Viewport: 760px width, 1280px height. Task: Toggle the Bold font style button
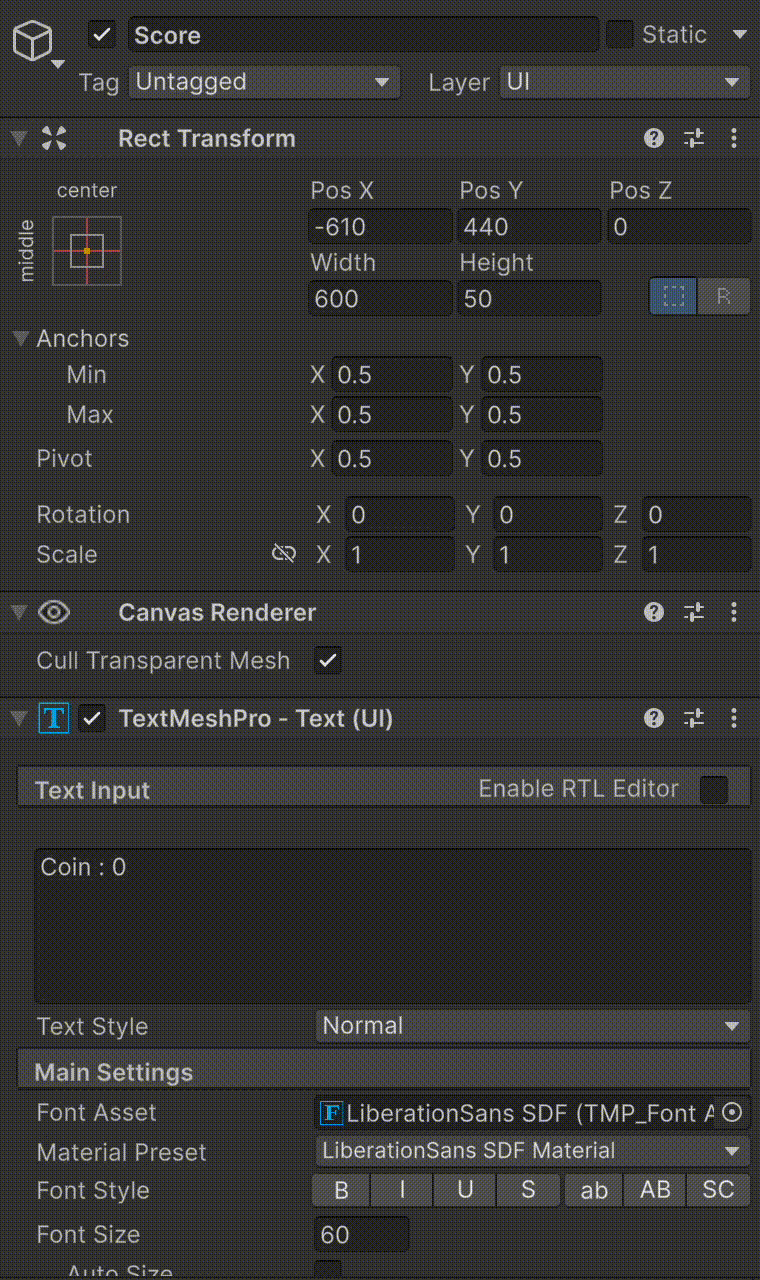point(341,1190)
